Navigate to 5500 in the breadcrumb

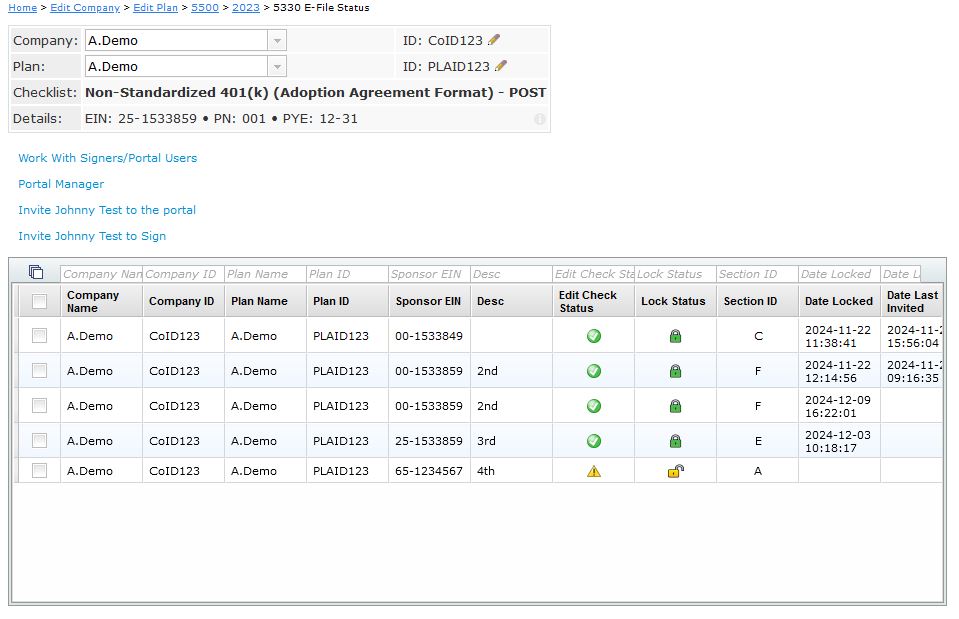click(205, 8)
